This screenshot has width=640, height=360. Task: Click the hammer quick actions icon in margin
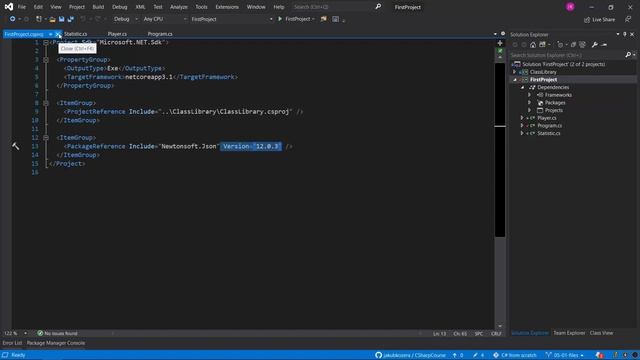[x=16, y=146]
